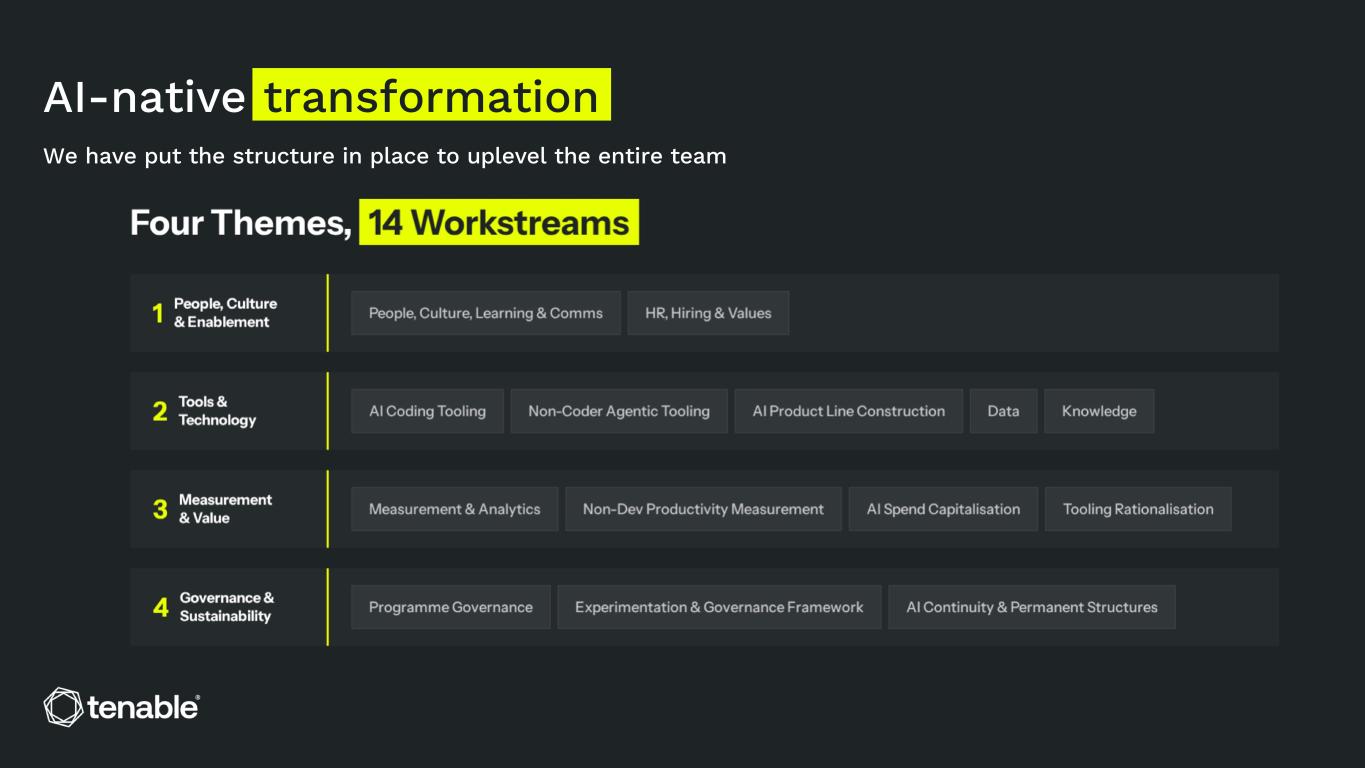Click the Tenable logo icon

[62, 707]
